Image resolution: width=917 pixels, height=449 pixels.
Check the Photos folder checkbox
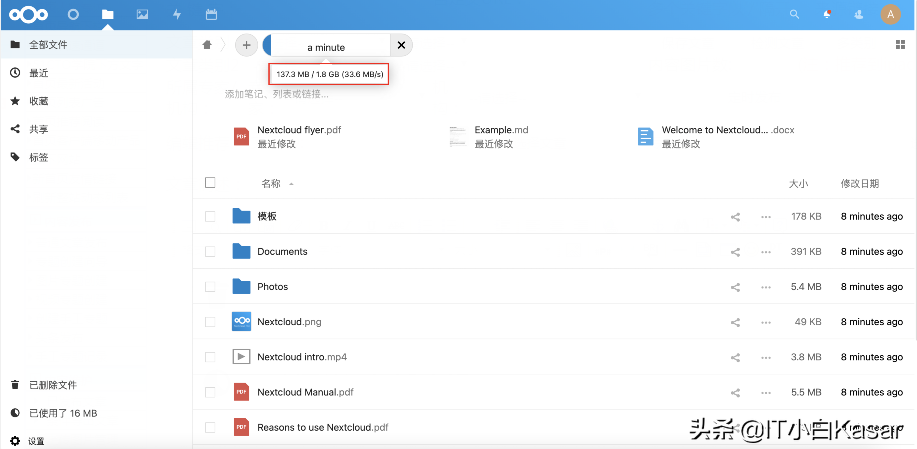pos(210,286)
